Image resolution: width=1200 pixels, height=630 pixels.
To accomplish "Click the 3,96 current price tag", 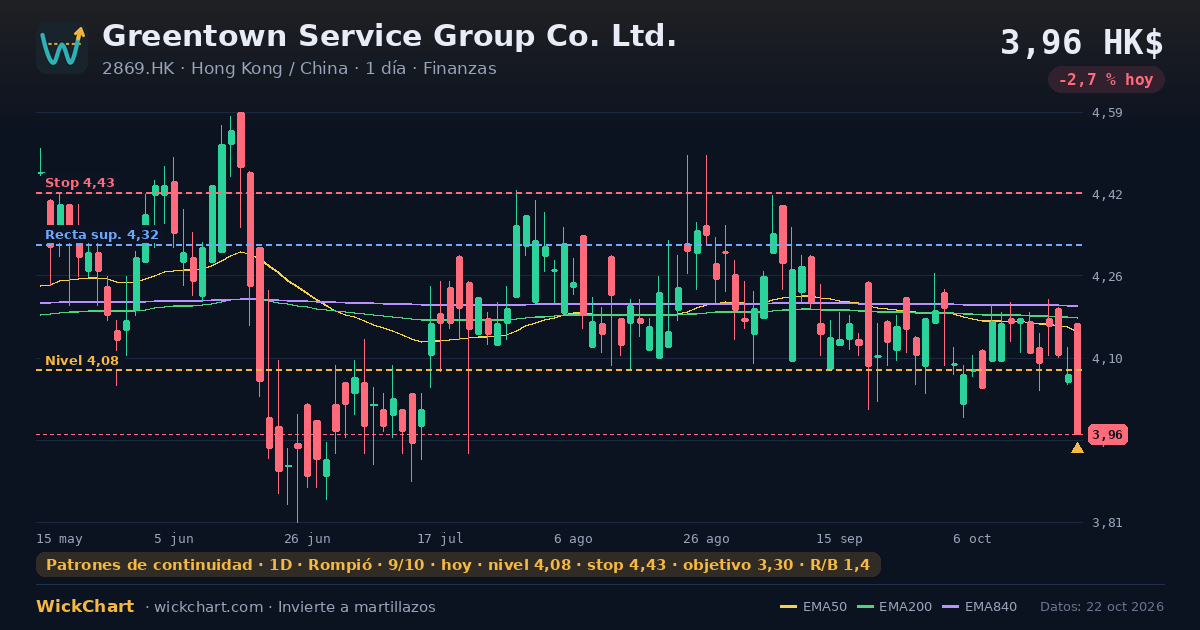I will coord(1108,435).
